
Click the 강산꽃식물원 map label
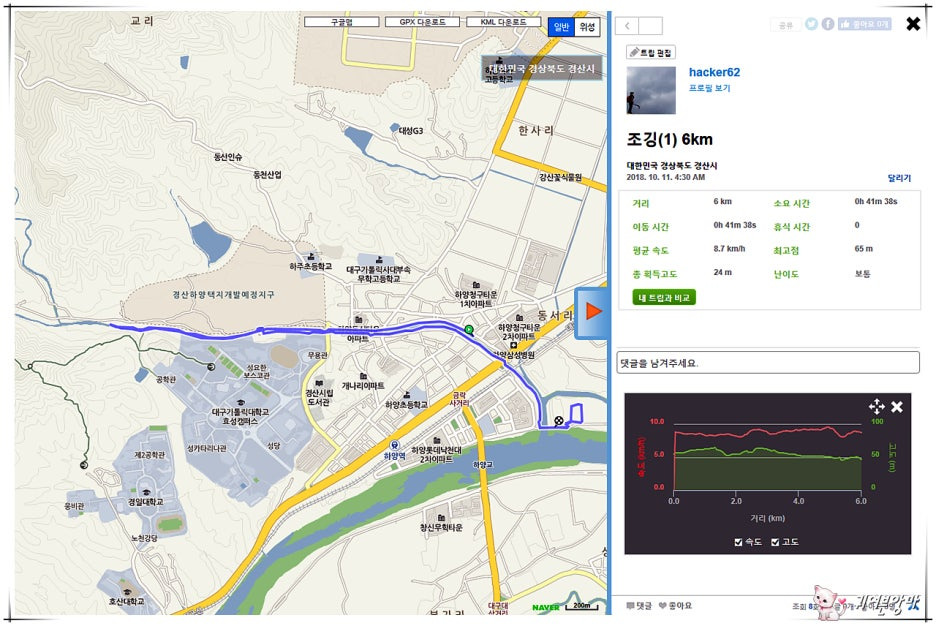click(x=561, y=177)
